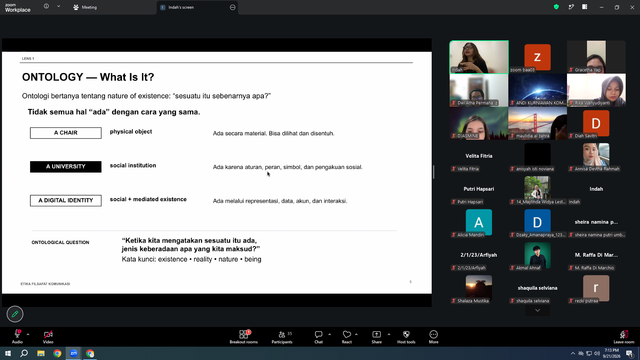Expand the audio options chevron

pyautogui.click(x=28, y=334)
